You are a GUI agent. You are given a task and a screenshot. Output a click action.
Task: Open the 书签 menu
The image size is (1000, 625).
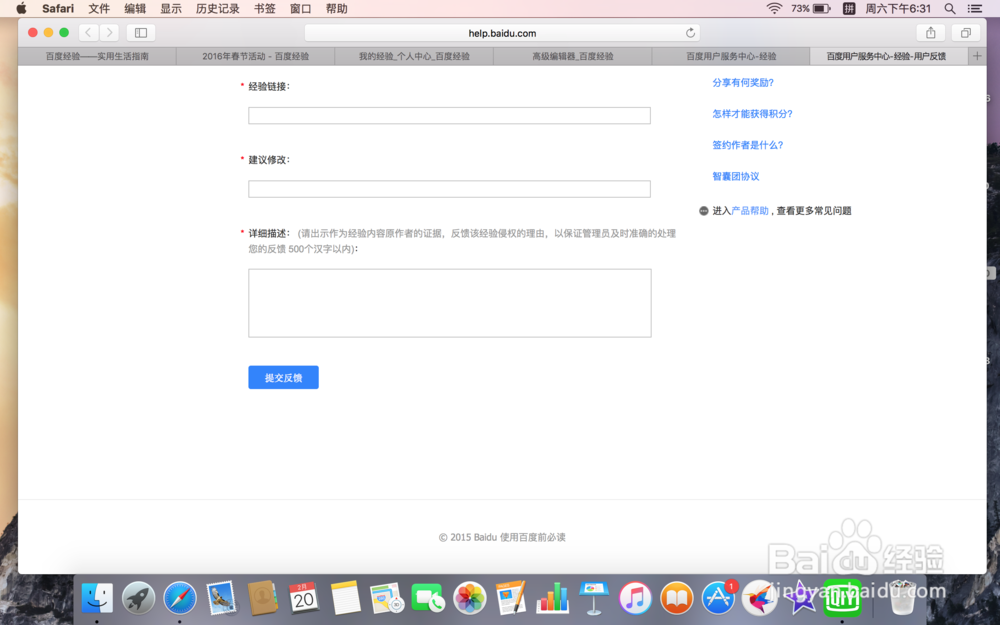[x=263, y=8]
